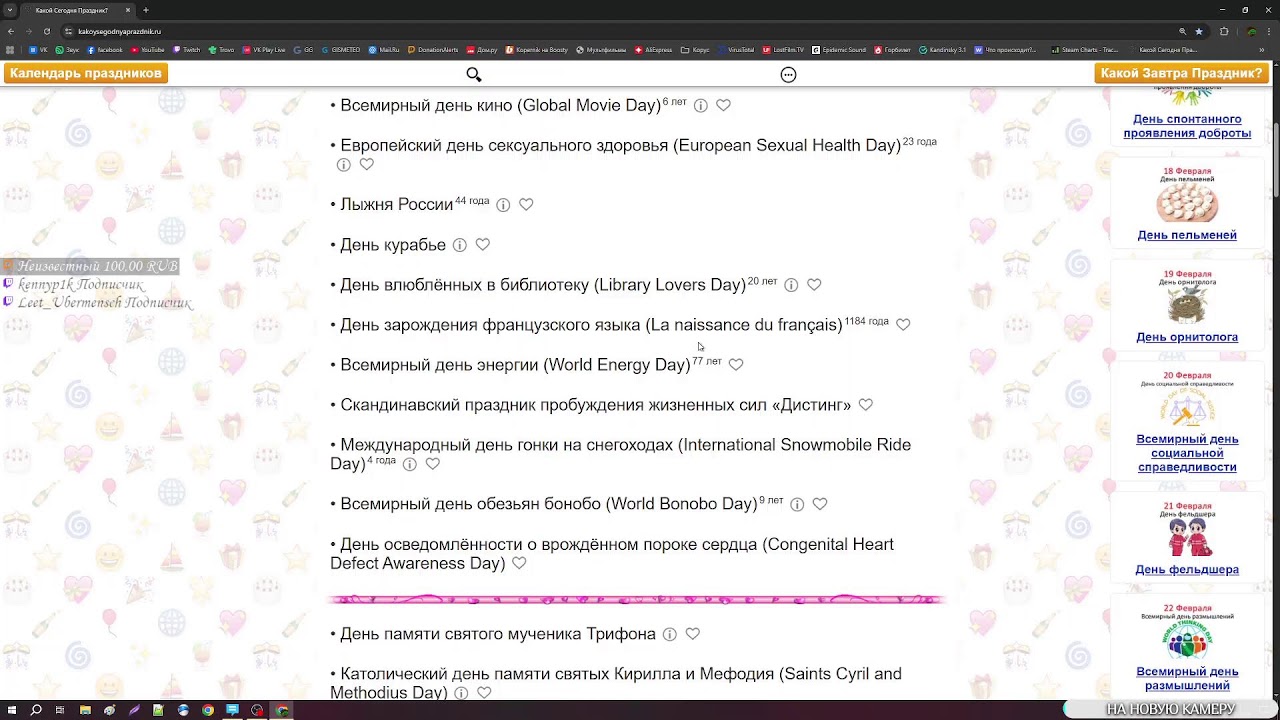This screenshot has width=1280, height=720.
Task: Open the VirusTotal bookmark
Action: pos(737,49)
